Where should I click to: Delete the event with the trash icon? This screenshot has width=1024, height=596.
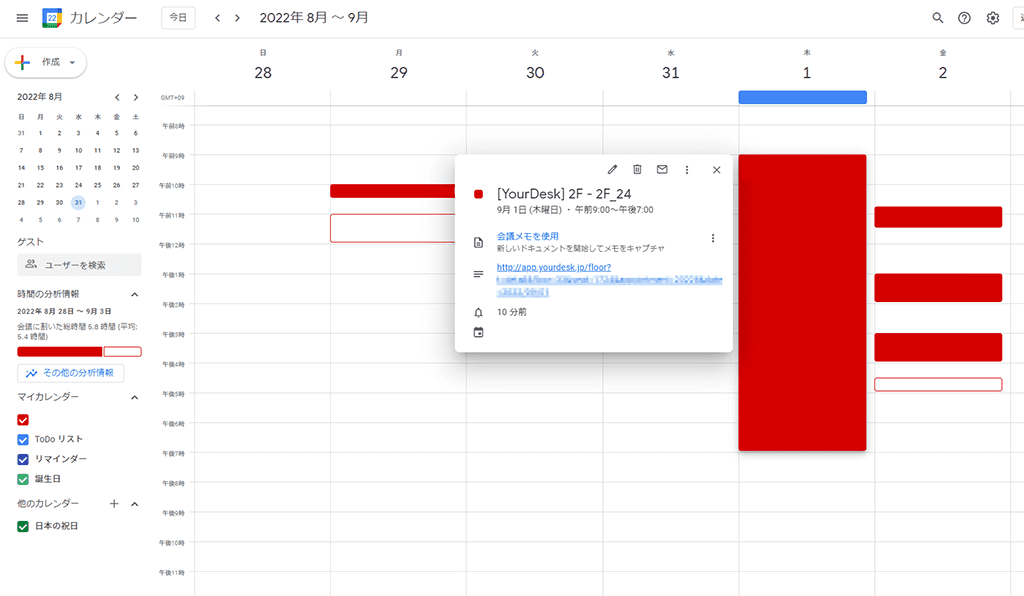[x=637, y=169]
